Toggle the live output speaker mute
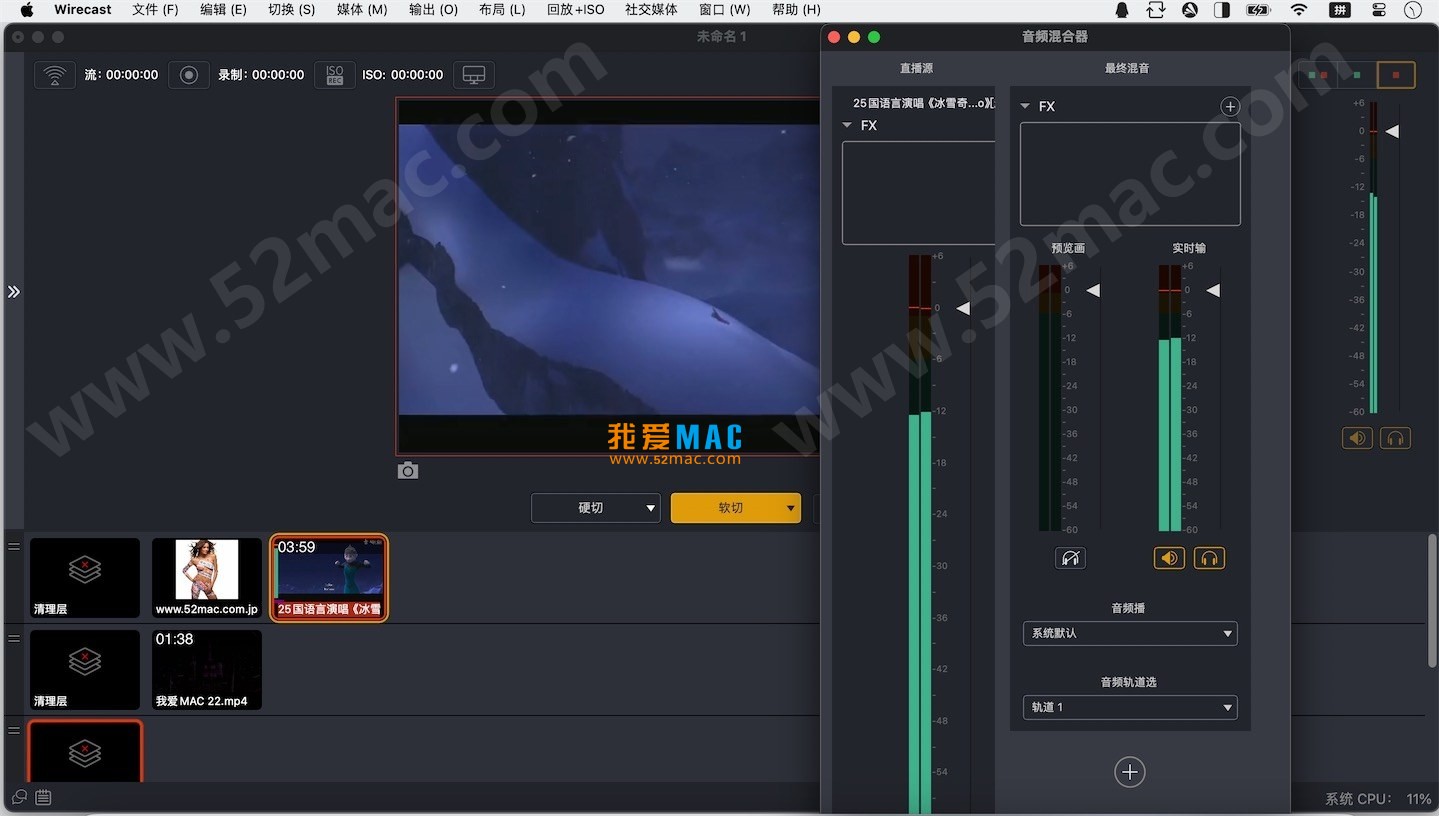 (1169, 558)
